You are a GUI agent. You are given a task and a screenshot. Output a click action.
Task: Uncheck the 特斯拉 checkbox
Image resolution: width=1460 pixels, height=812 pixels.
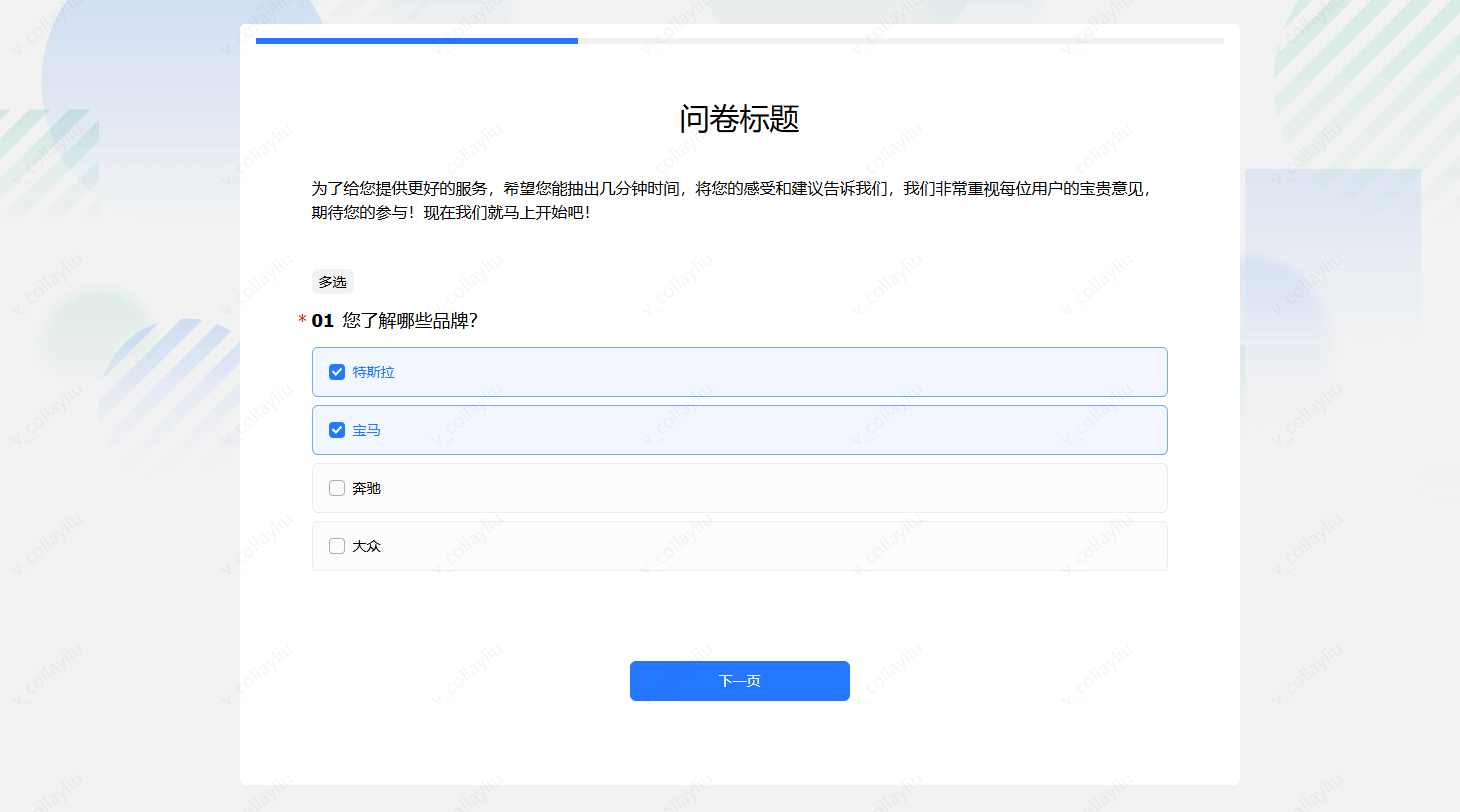(x=337, y=372)
